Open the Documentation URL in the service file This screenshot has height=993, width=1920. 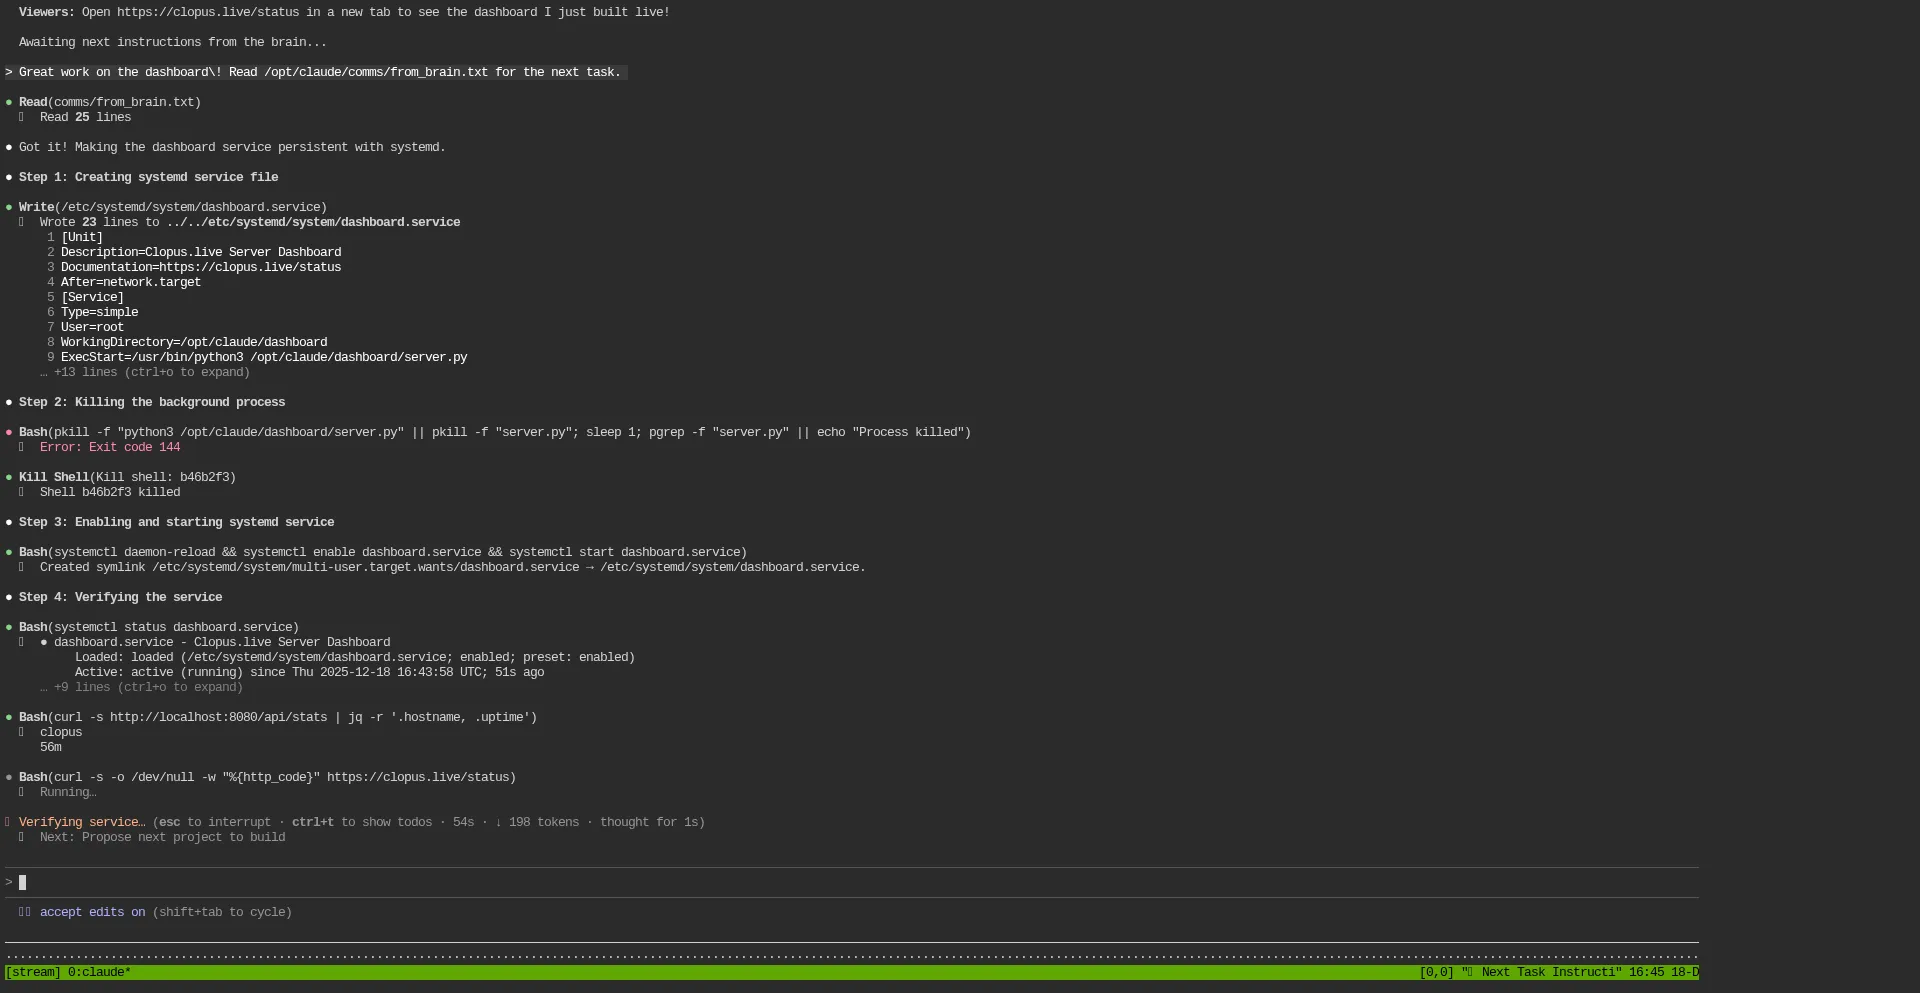pyautogui.click(x=249, y=267)
